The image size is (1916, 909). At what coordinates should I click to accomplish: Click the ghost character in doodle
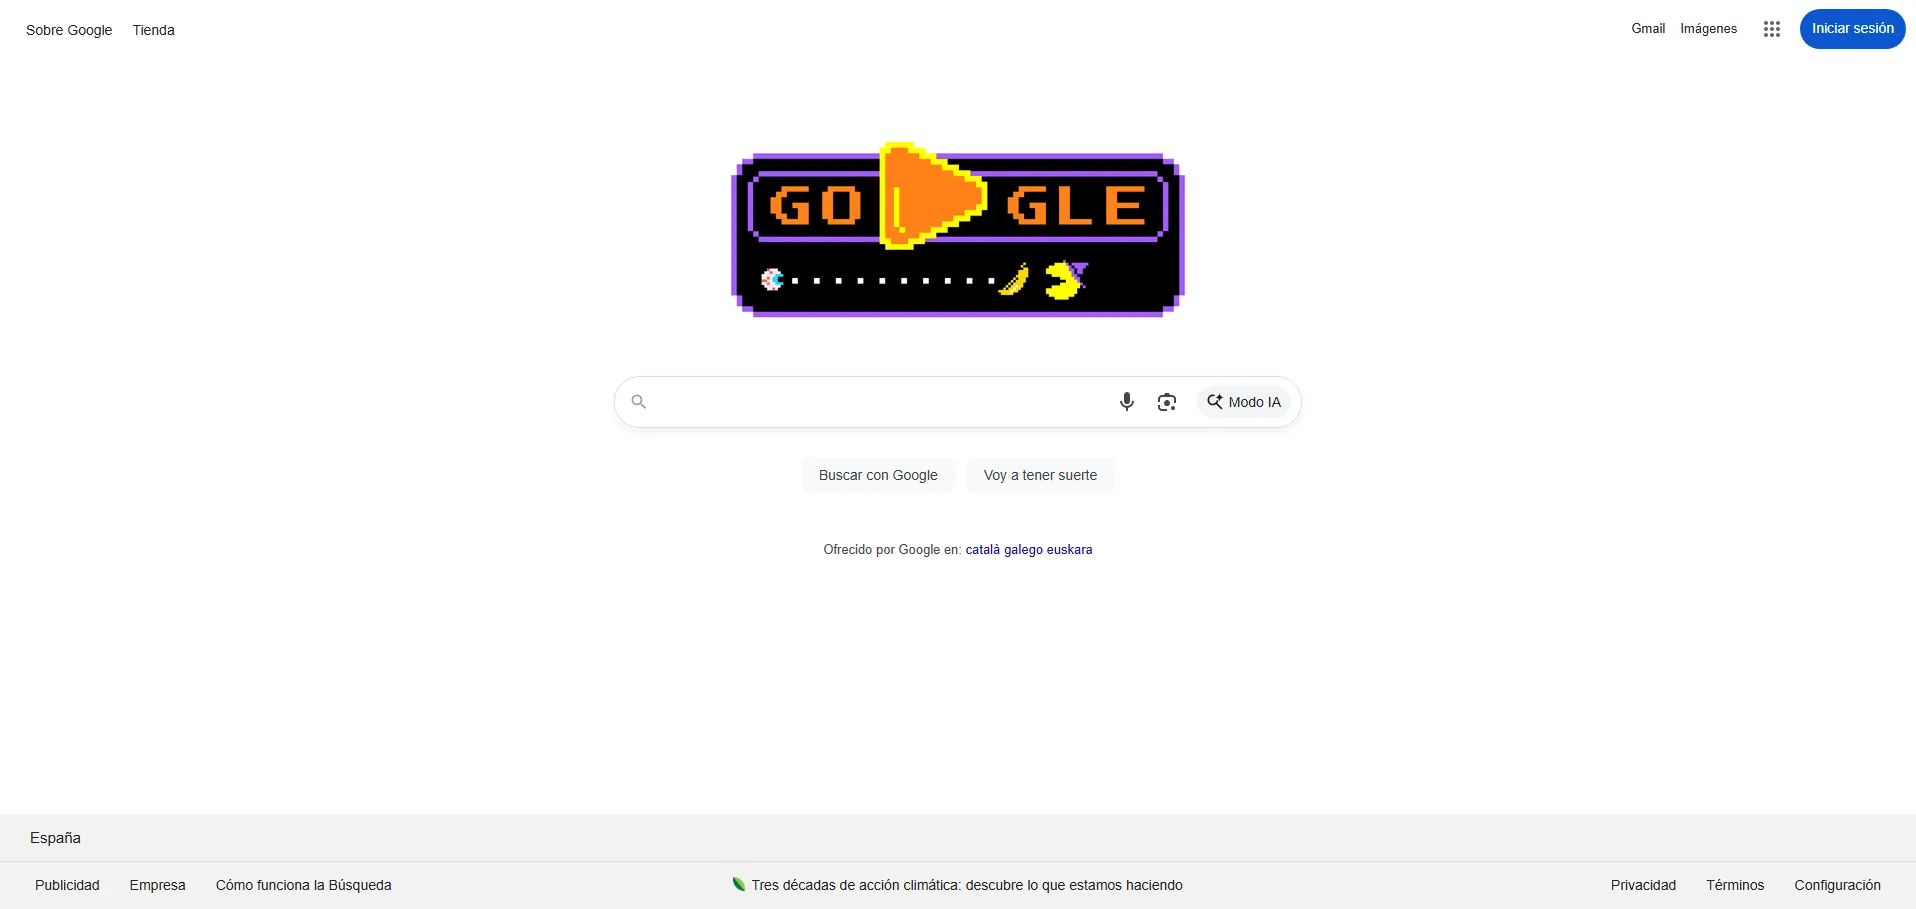772,280
